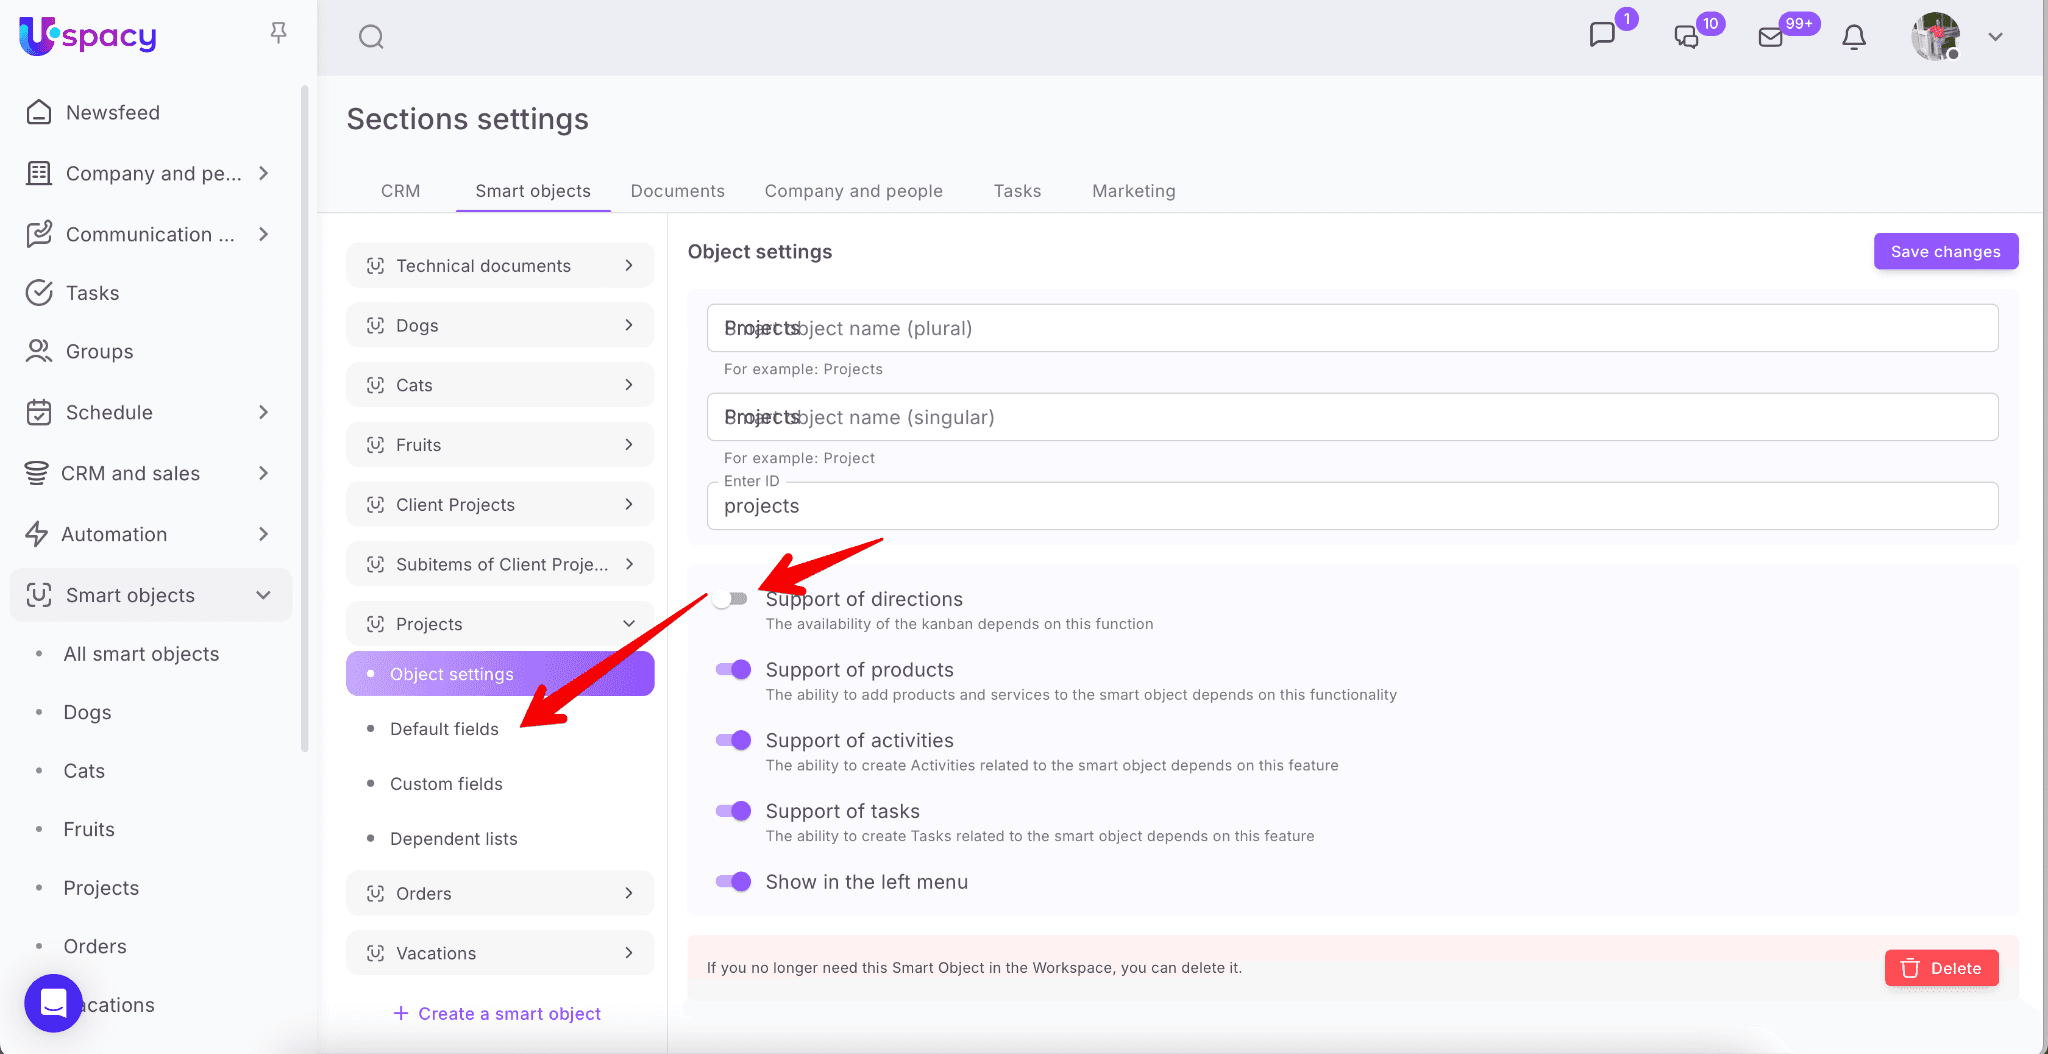The width and height of the screenshot is (2048, 1054).
Task: Switch to the Documents tab
Action: click(x=677, y=191)
